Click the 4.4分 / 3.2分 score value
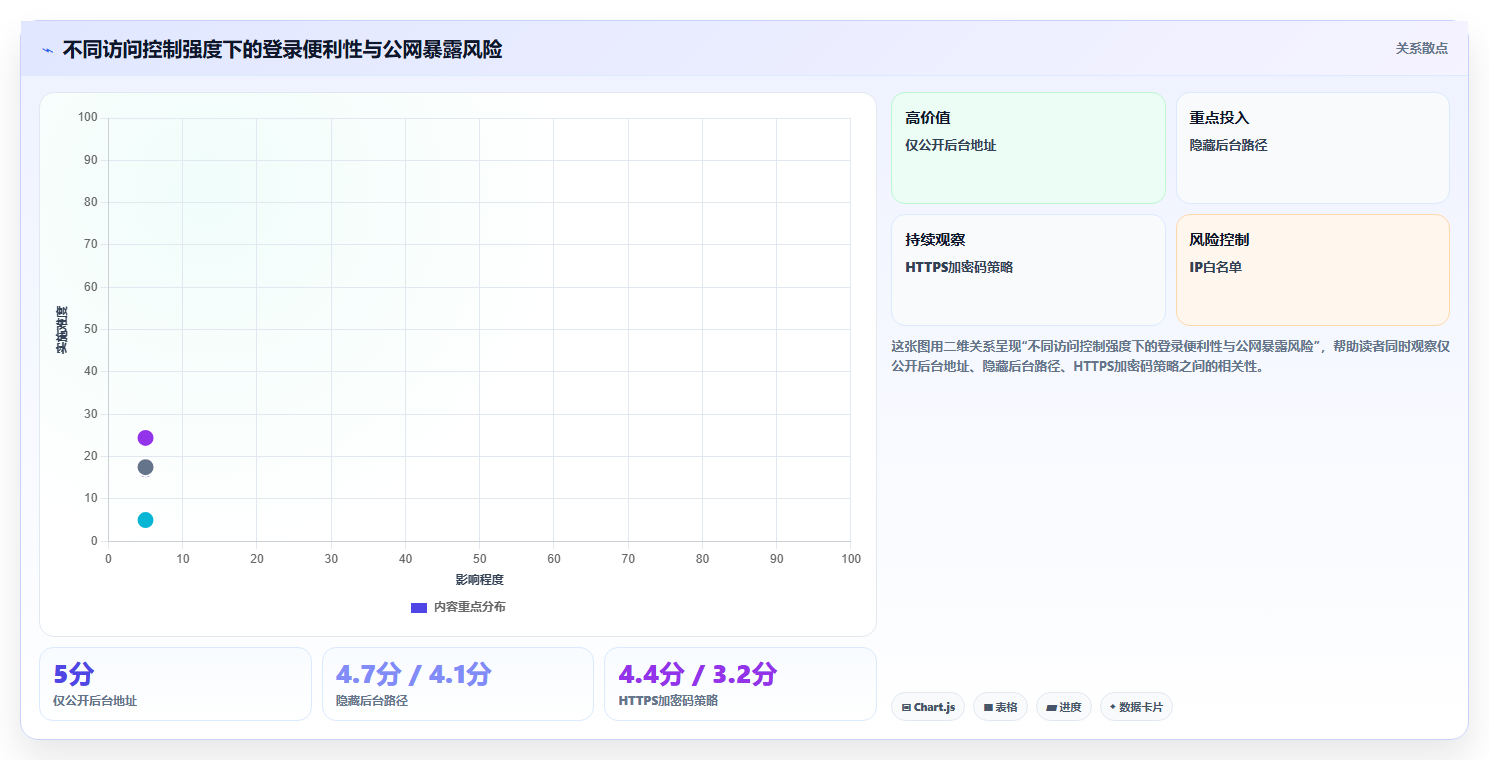The image size is (1489, 760). 697,674
